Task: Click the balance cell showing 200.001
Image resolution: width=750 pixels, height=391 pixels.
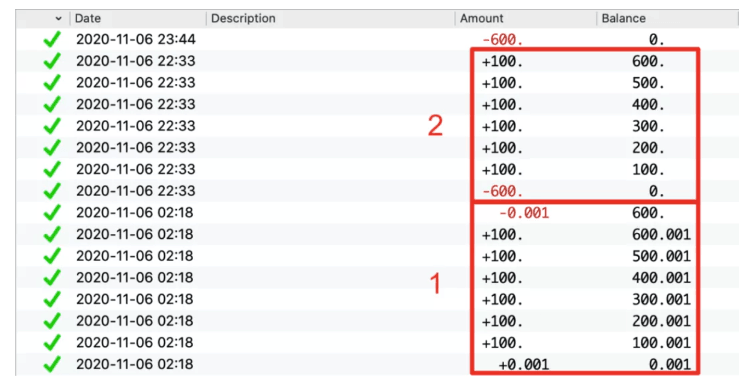Action: tap(662, 321)
